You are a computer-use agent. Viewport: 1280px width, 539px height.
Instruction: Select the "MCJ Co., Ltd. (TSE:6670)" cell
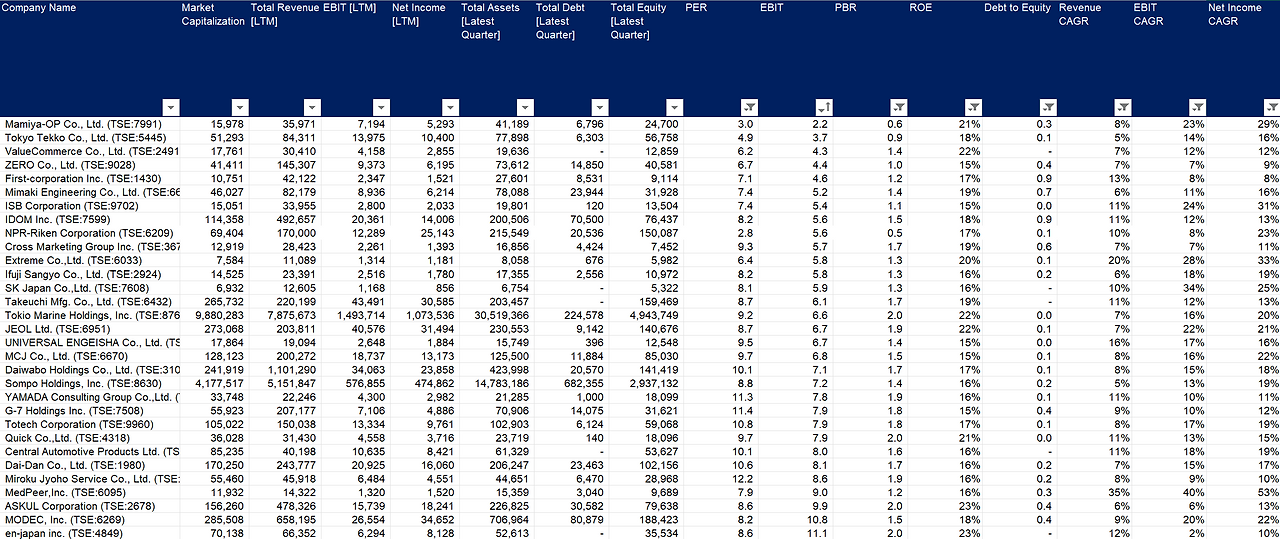(90, 355)
